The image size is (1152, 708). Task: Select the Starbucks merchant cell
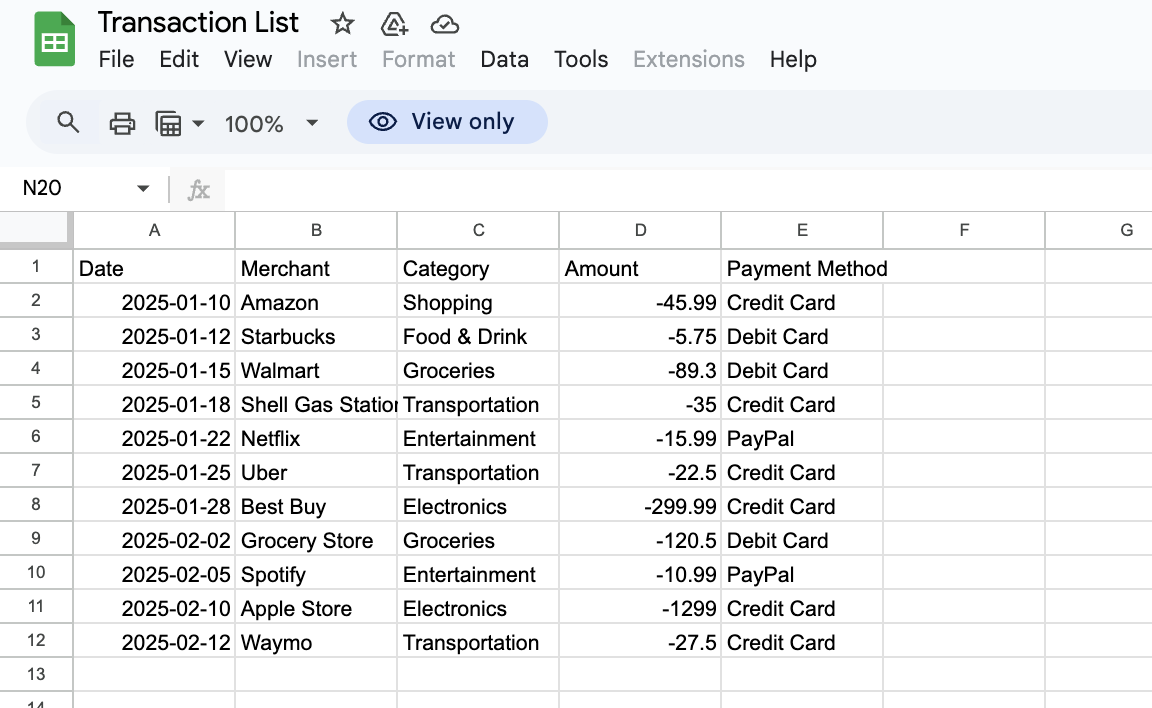pyautogui.click(x=316, y=336)
